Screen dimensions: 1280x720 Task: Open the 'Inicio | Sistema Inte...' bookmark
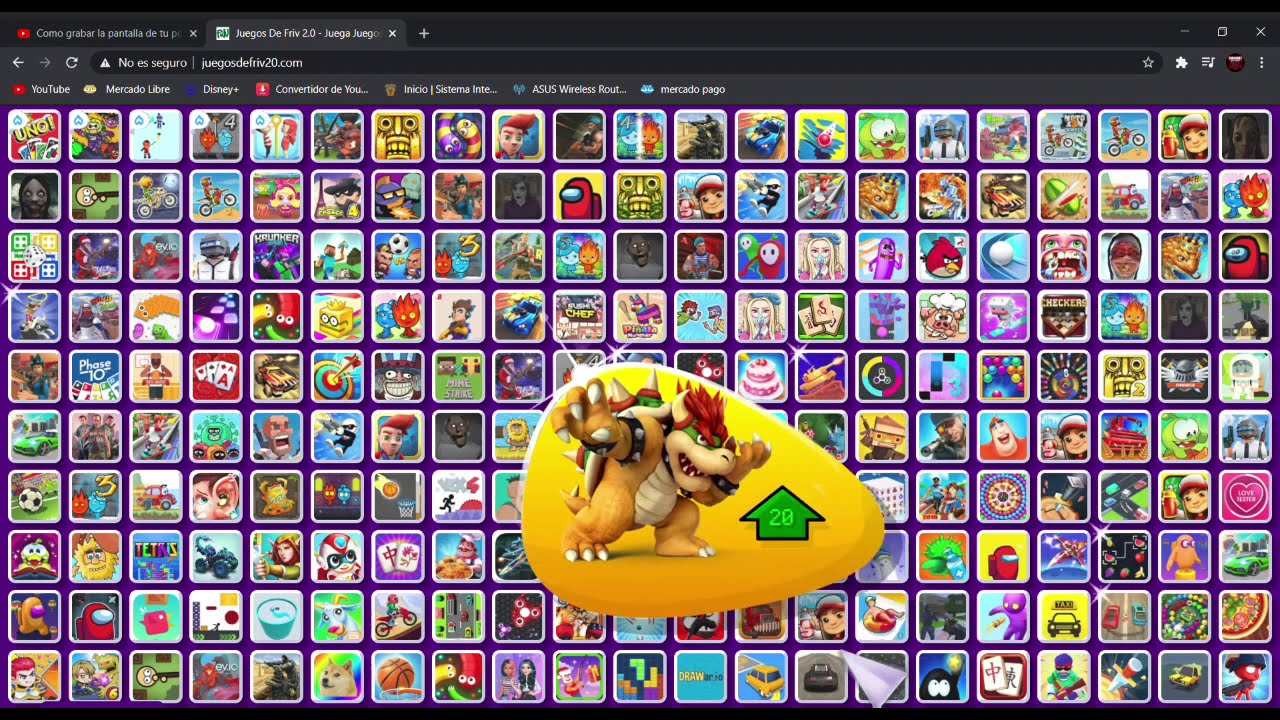pyautogui.click(x=440, y=89)
